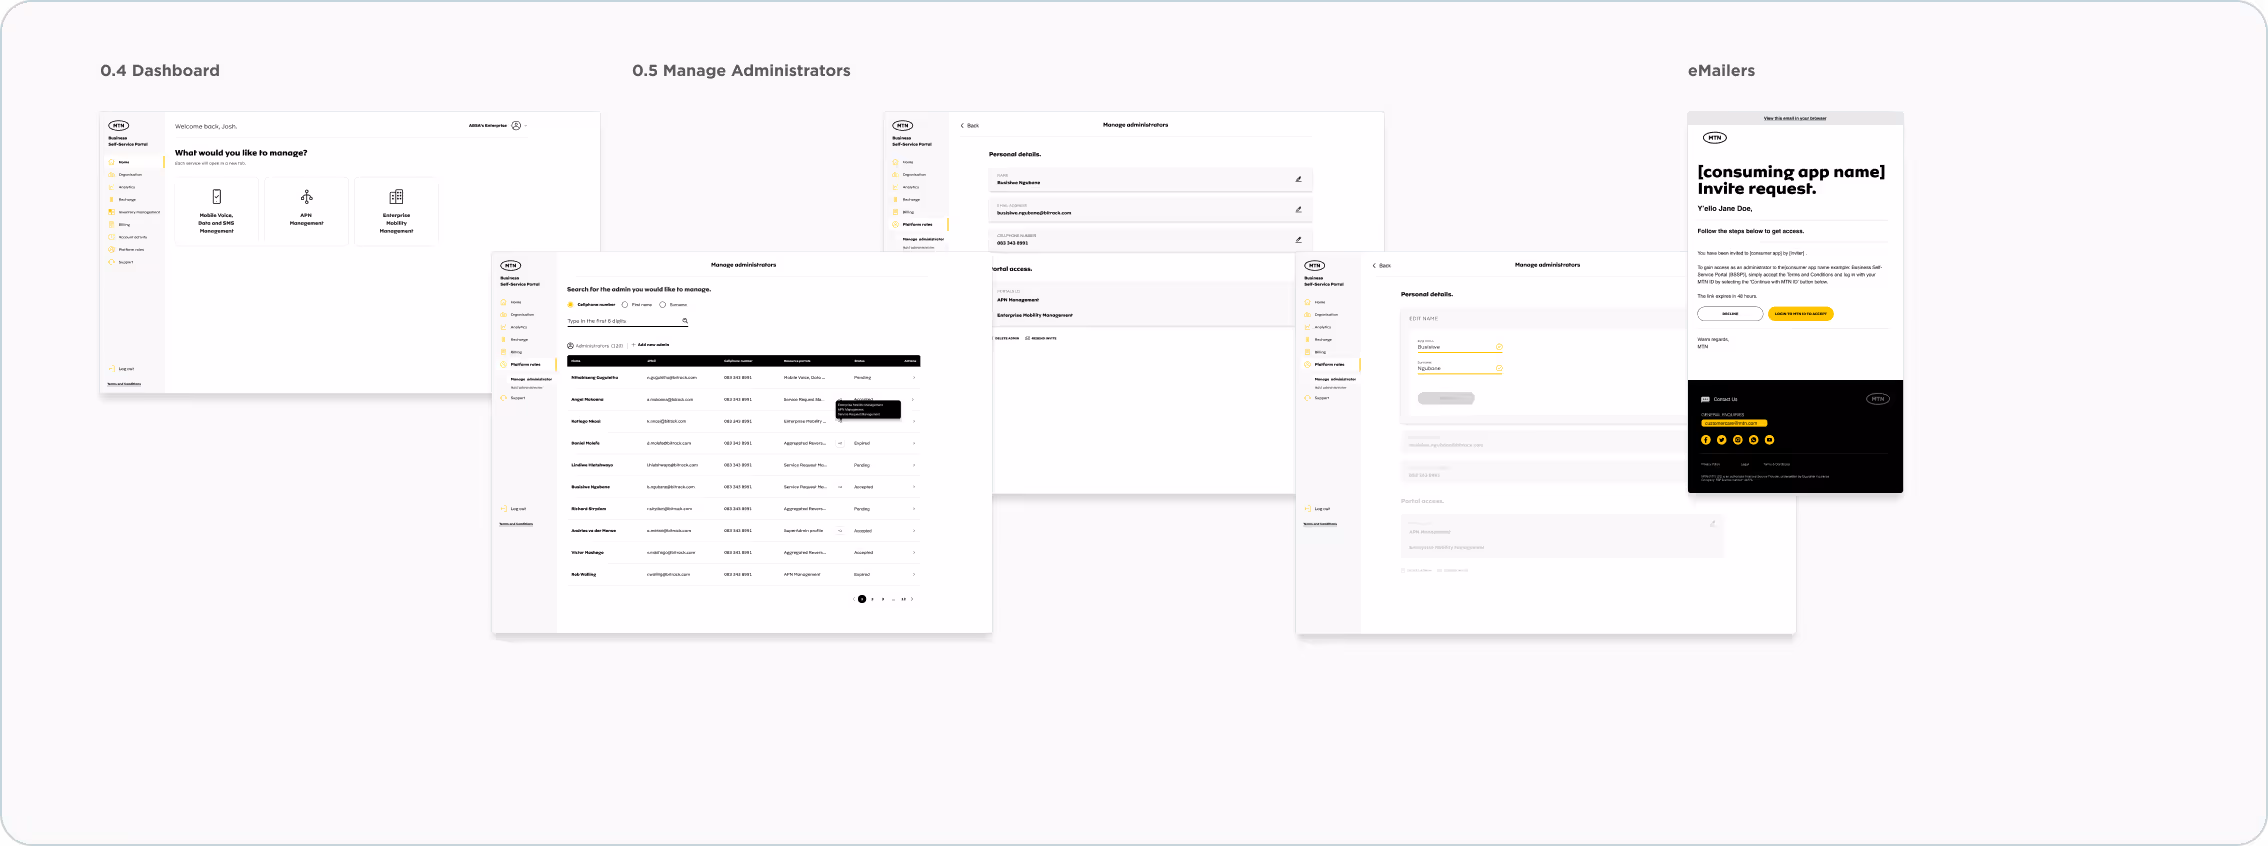Edit the Busisiwe Ngubane name field pencil
This screenshot has height=846, width=2268.
1298,180
